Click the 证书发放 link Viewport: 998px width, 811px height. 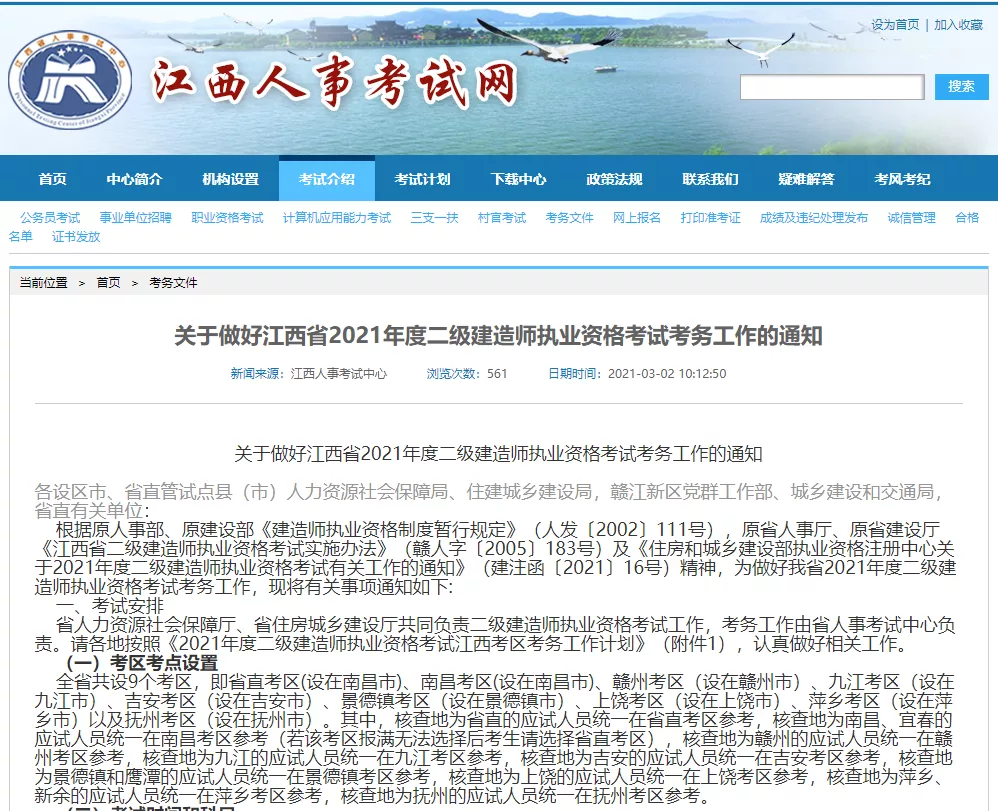[76, 237]
